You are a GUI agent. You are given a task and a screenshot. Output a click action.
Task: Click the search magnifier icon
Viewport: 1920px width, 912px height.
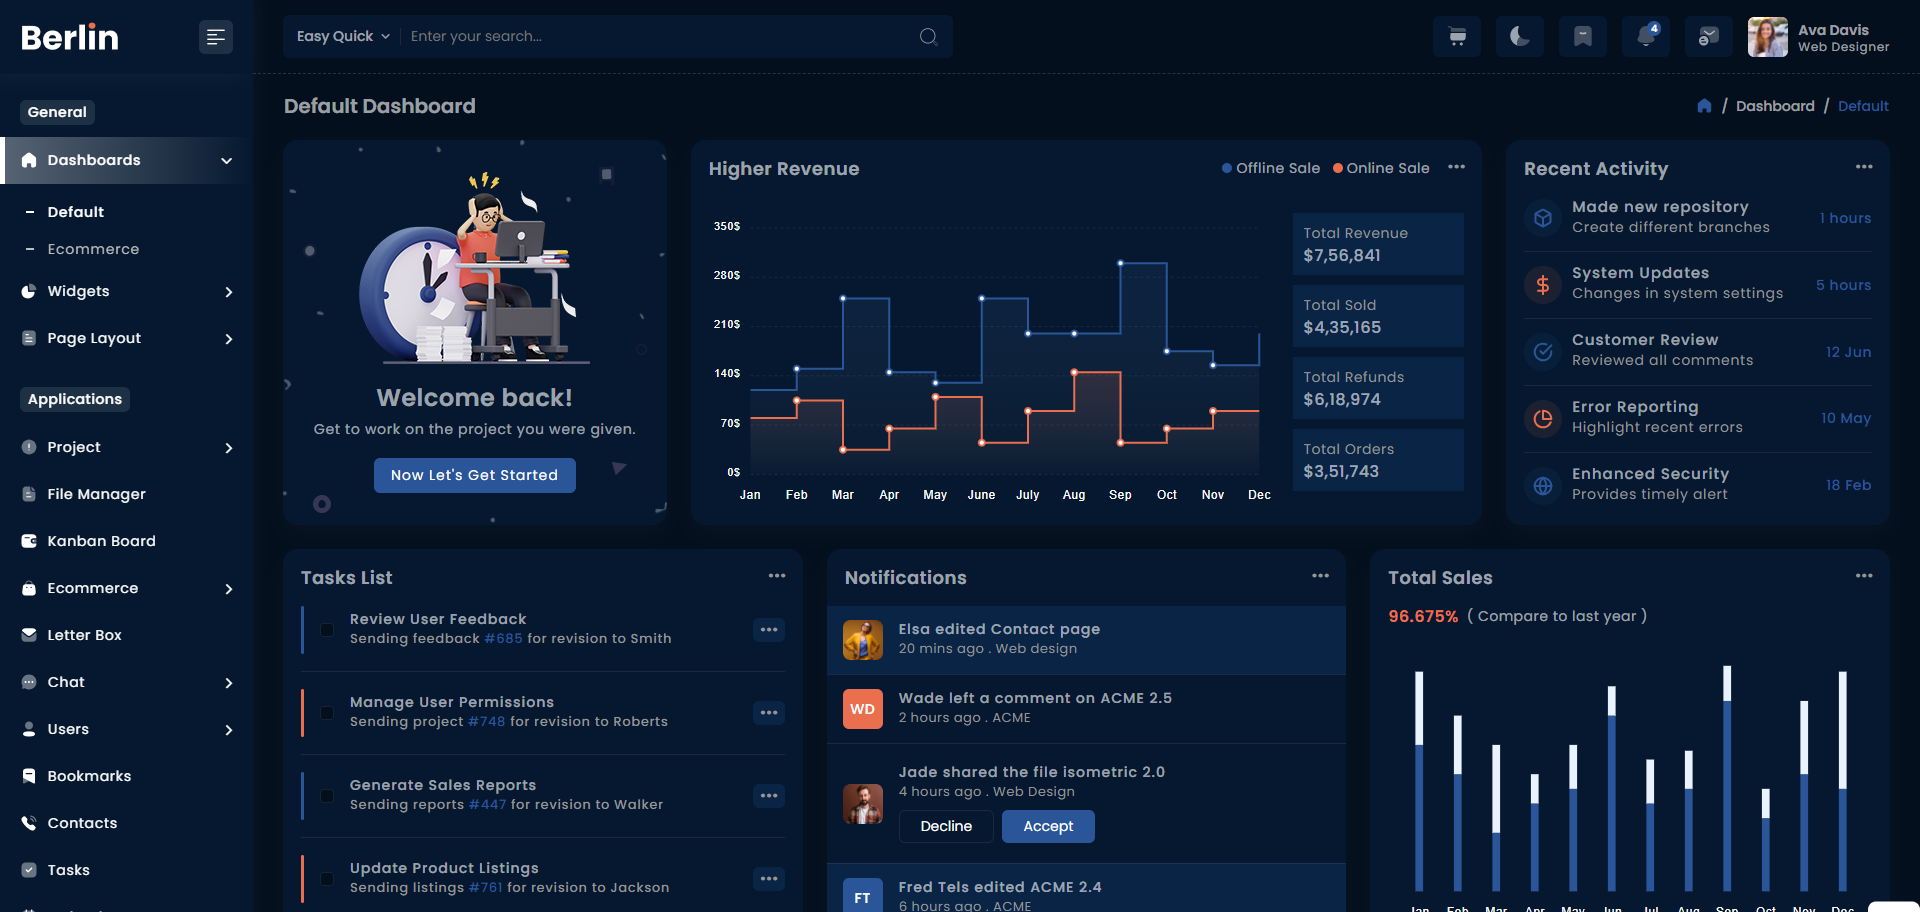pyautogui.click(x=928, y=37)
